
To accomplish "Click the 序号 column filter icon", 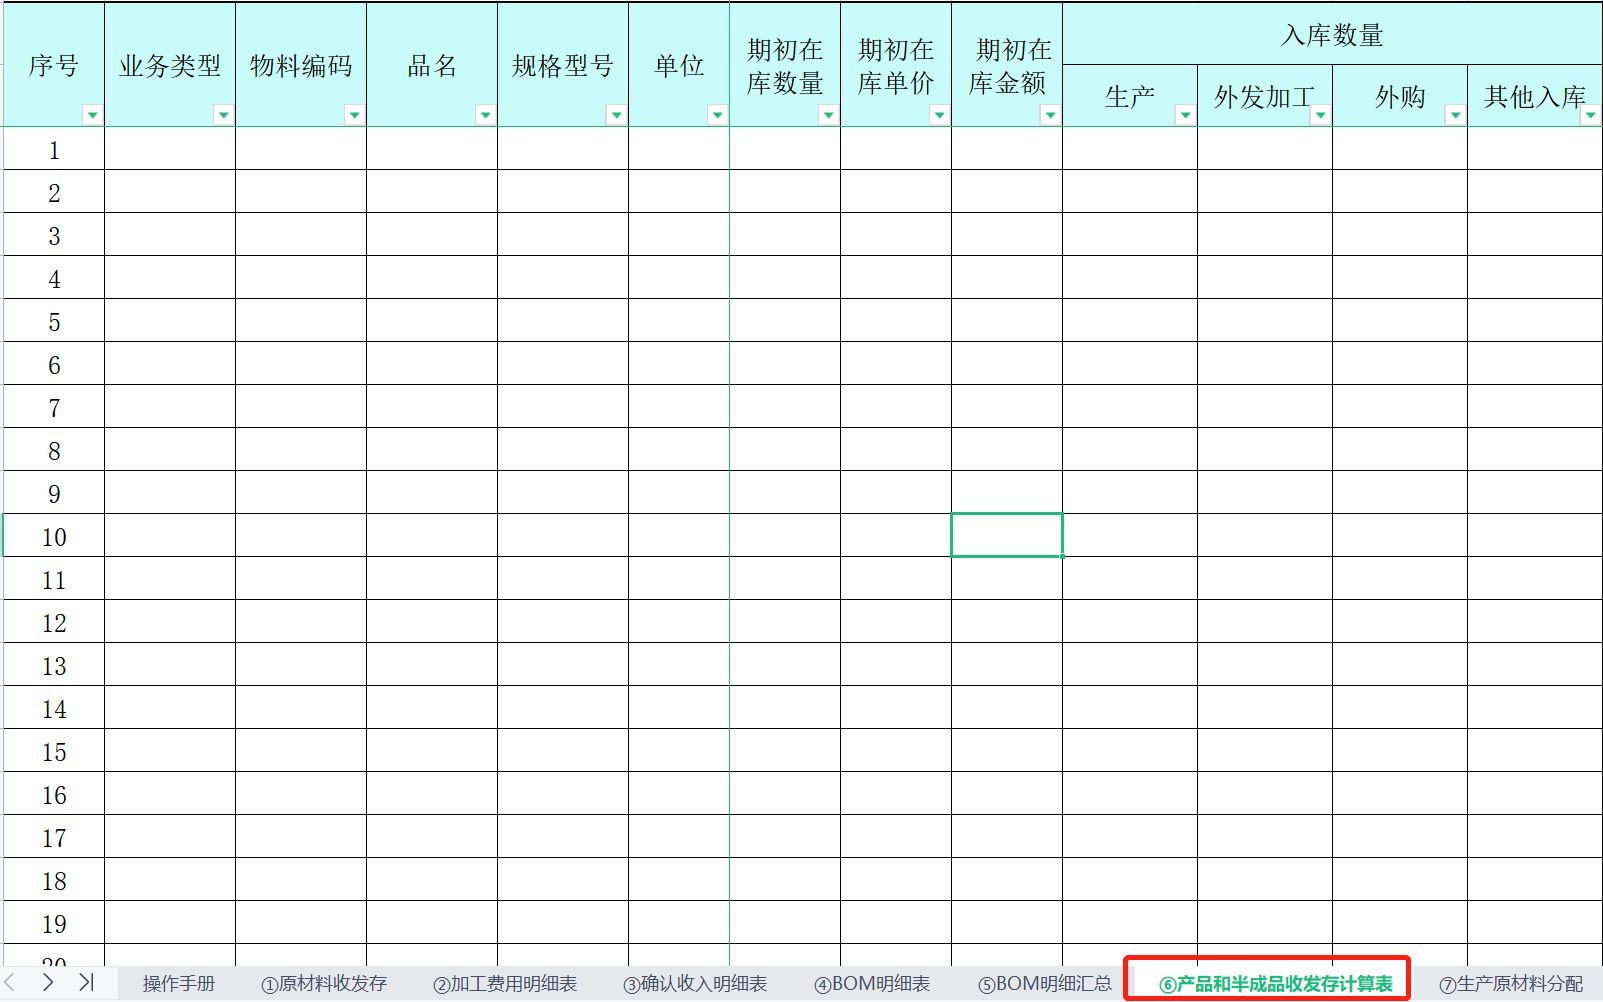I will point(92,114).
